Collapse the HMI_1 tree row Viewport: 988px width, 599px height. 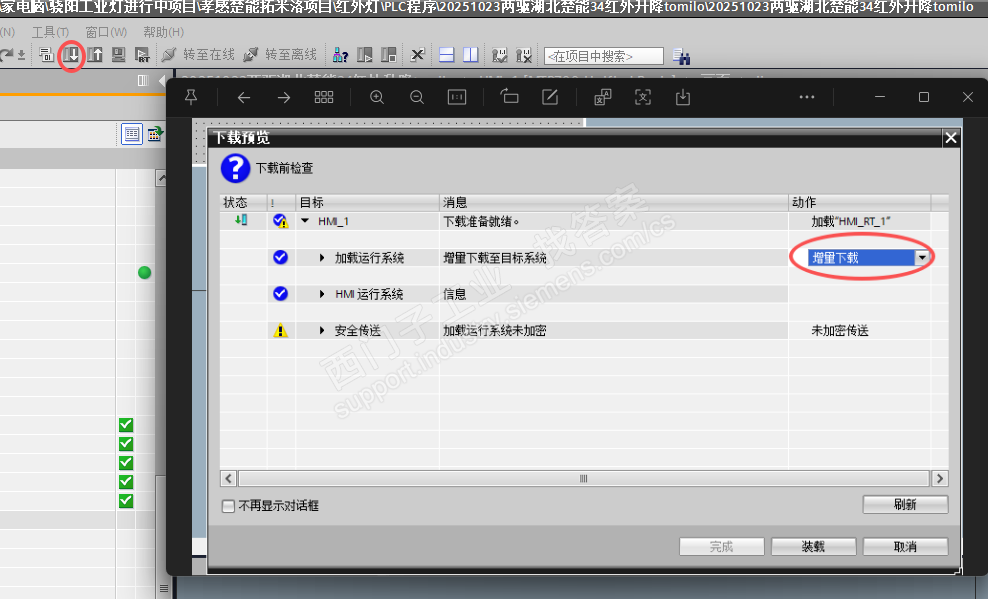(x=305, y=221)
